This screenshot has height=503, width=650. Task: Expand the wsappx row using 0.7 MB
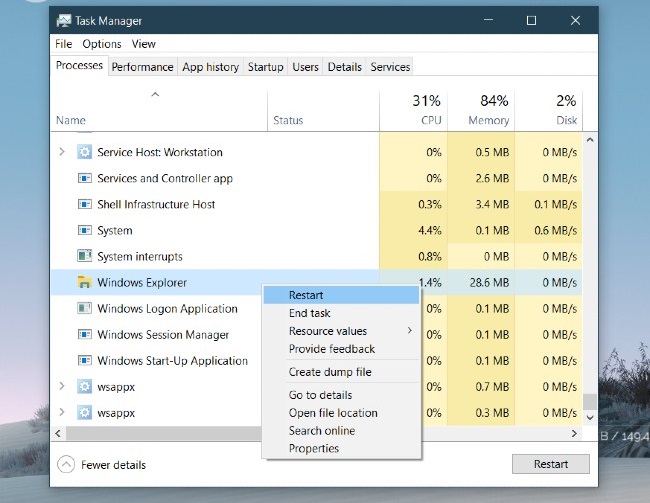[x=62, y=386]
